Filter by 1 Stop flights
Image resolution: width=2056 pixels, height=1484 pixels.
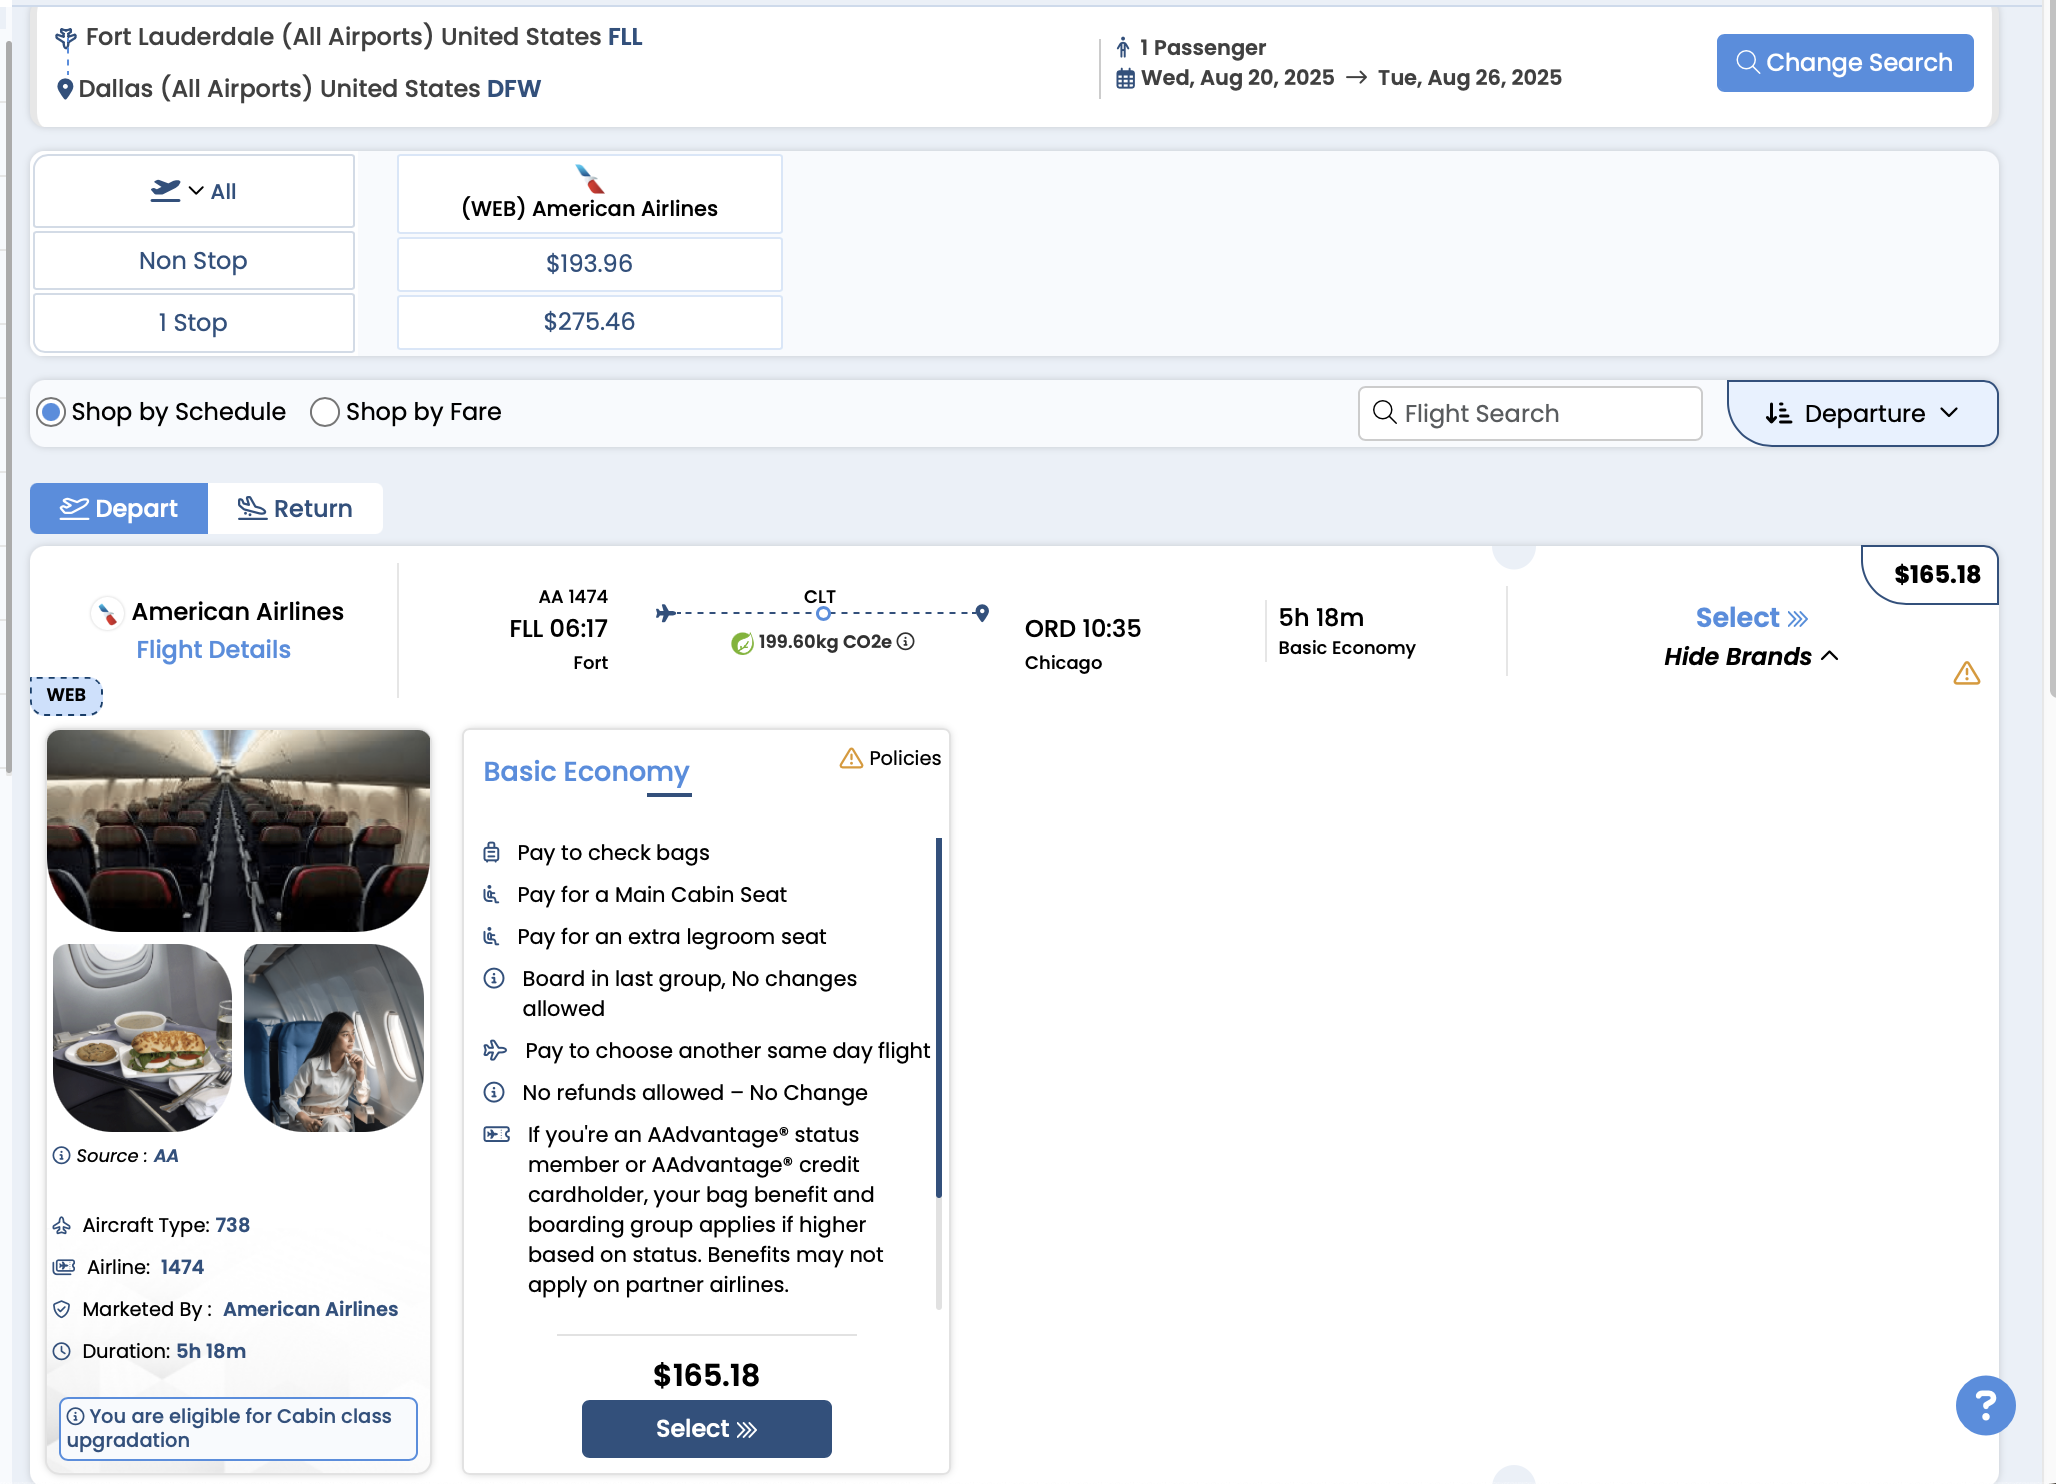[x=193, y=323]
